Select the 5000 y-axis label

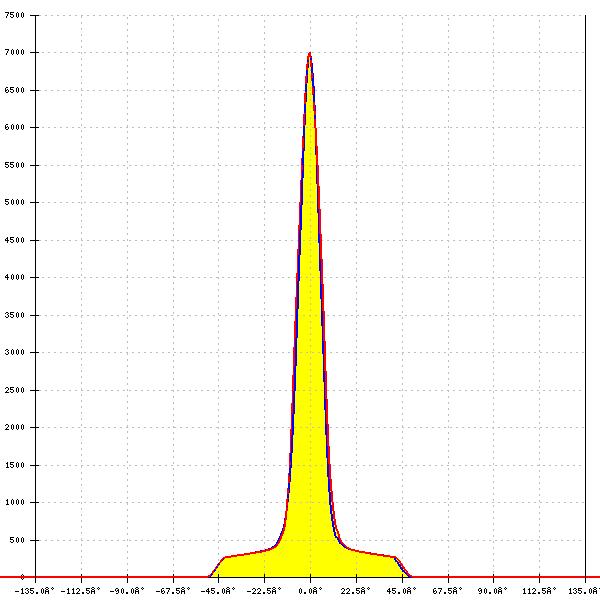tap(15, 202)
